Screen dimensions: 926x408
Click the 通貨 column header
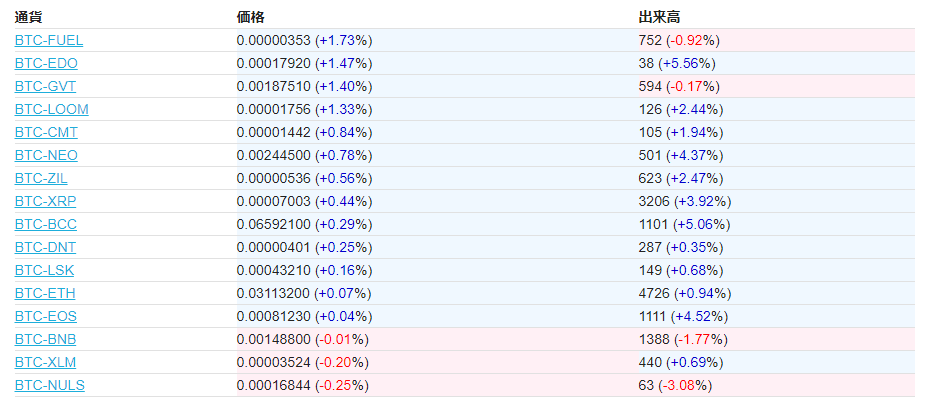pyautogui.click(x=28, y=17)
